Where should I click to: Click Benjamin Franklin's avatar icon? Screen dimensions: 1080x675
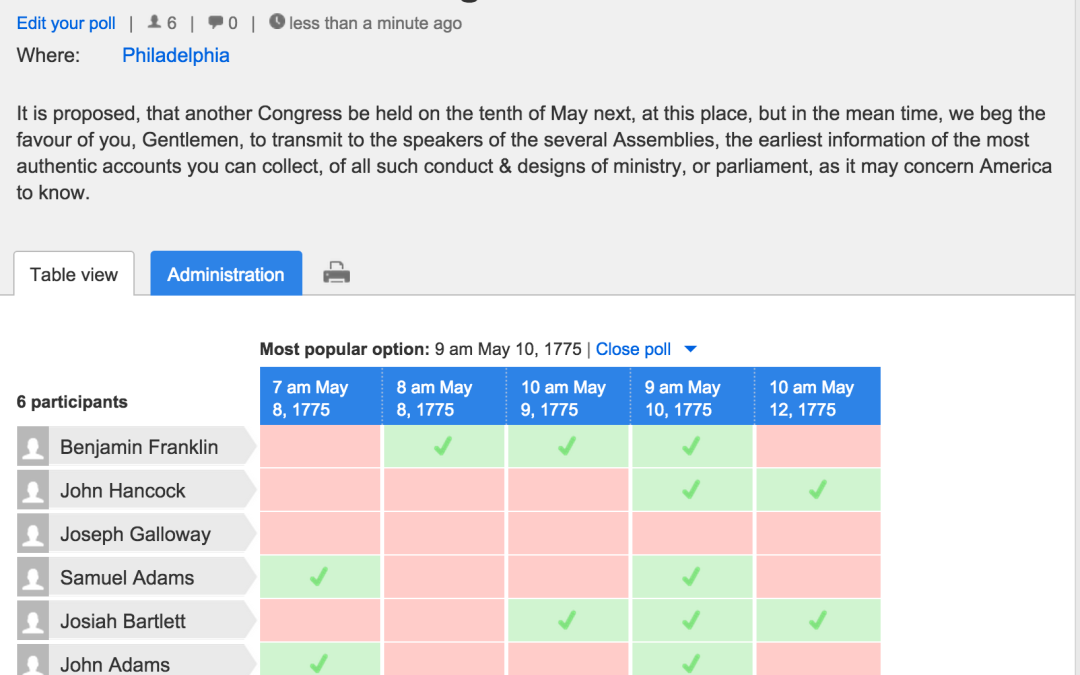pyautogui.click(x=33, y=447)
